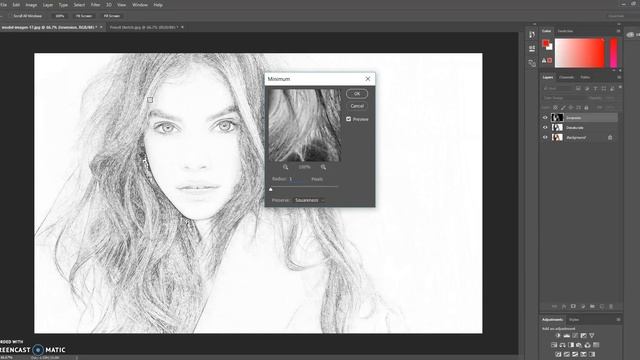Viewport: 640px width, 360px height.
Task: Open the Layers panel flyout menu
Action: click(x=619, y=77)
